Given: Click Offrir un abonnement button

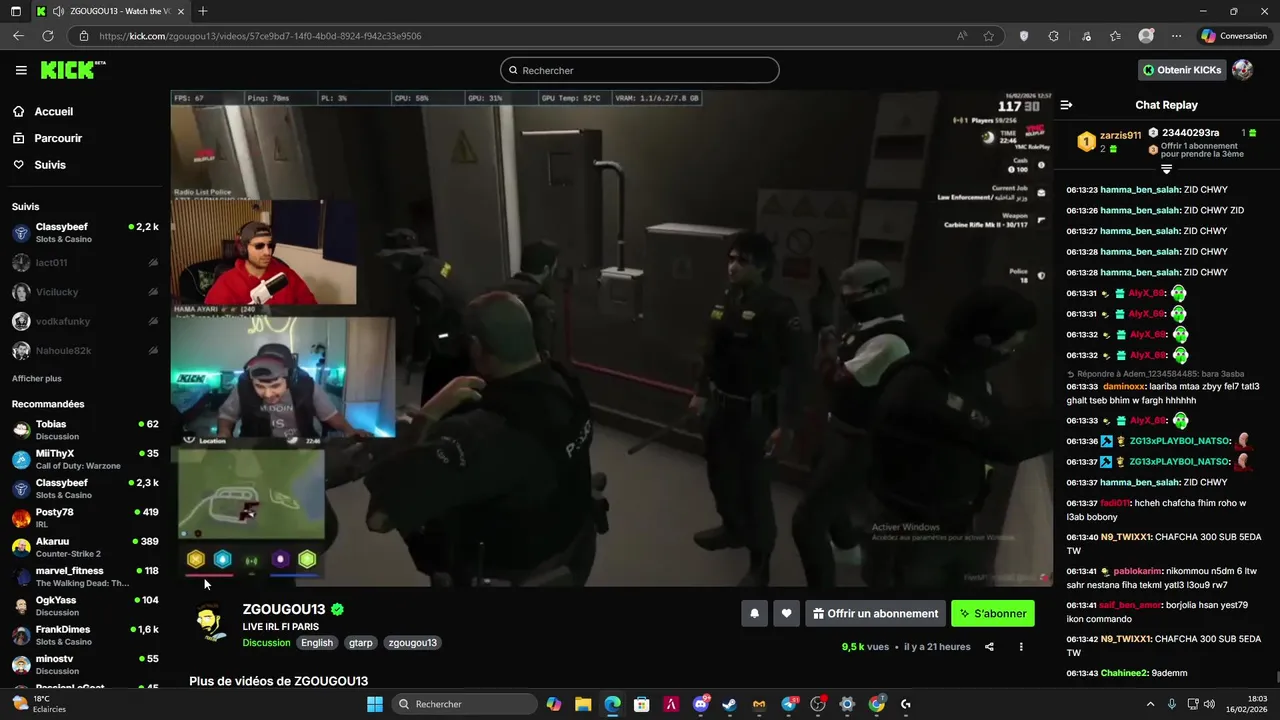Looking at the screenshot, I should 875,614.
